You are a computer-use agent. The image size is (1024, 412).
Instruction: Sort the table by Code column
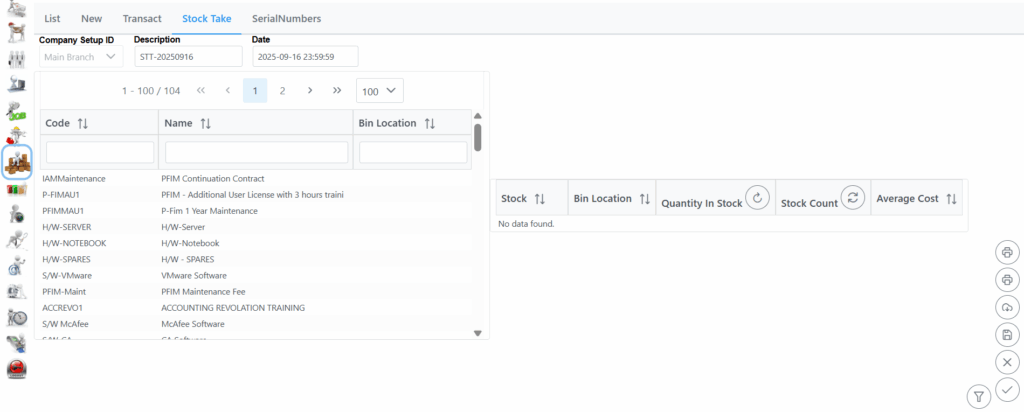coord(83,123)
